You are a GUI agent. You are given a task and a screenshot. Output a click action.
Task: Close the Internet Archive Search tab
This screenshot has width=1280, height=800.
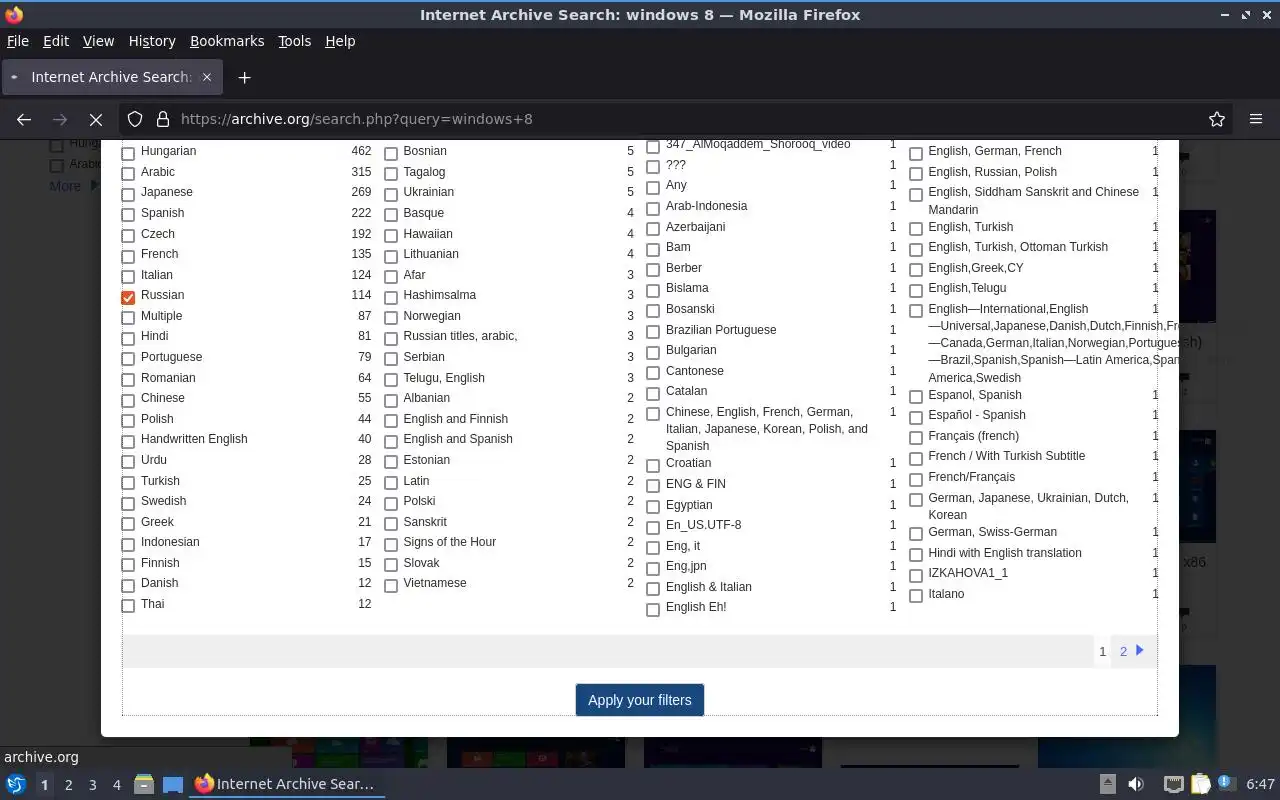tap(207, 77)
